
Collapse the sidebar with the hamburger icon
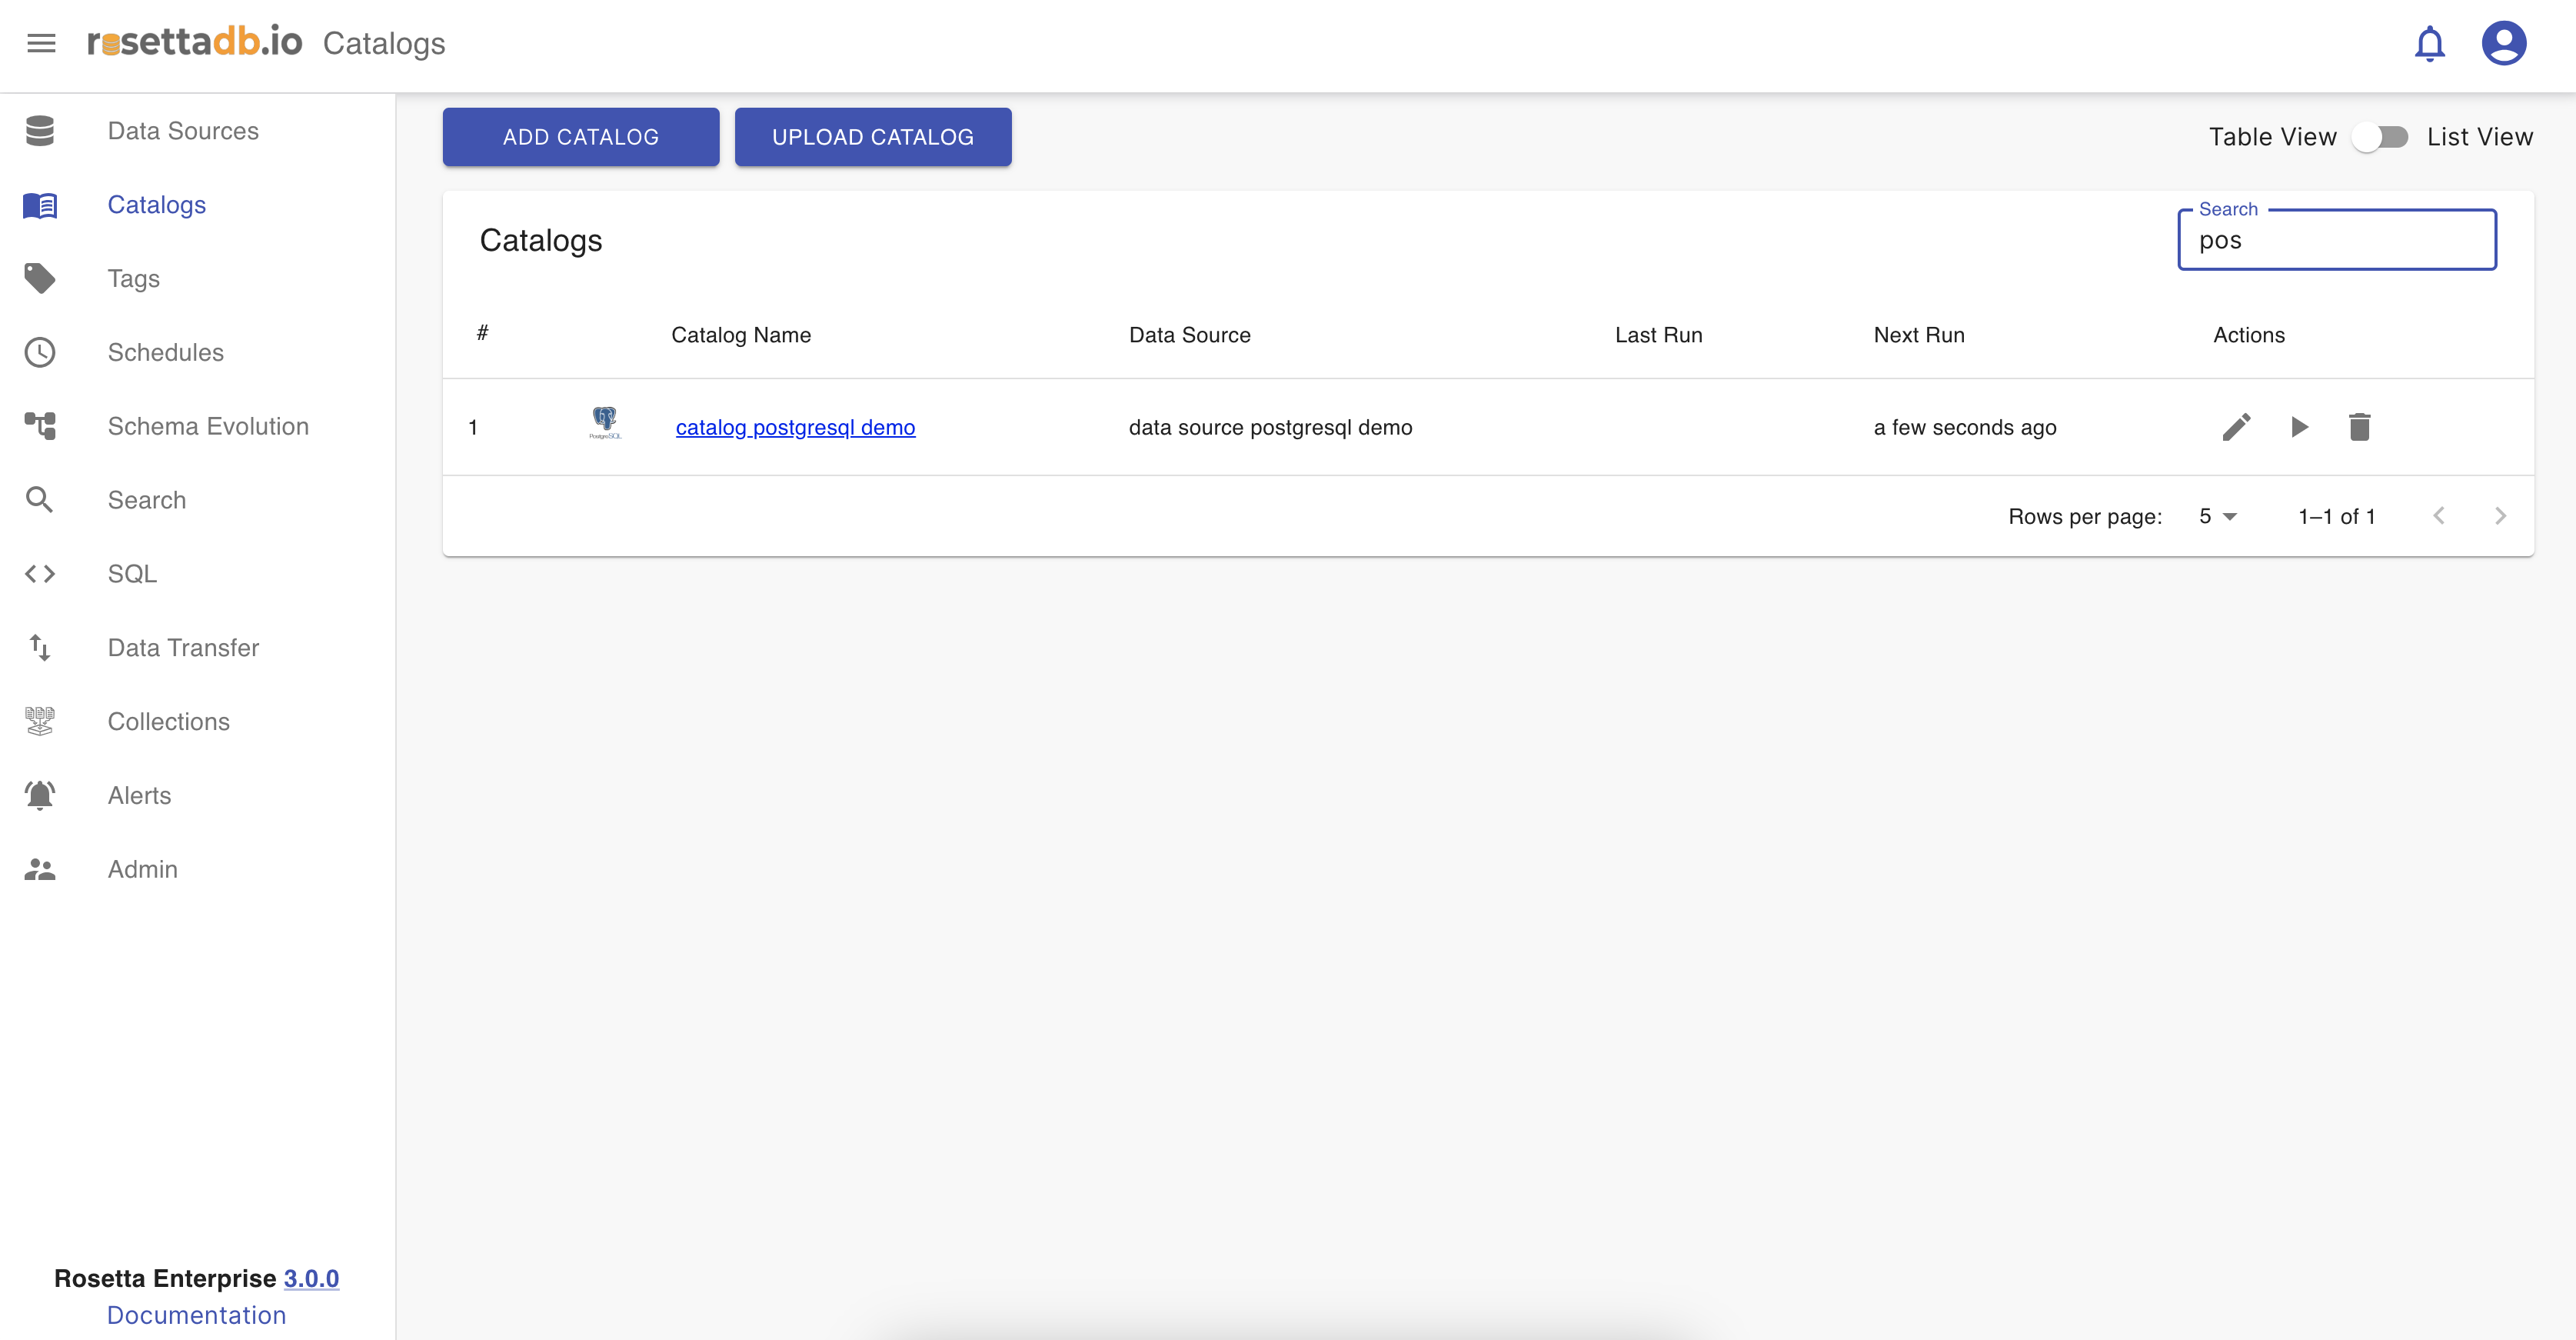pos(41,43)
